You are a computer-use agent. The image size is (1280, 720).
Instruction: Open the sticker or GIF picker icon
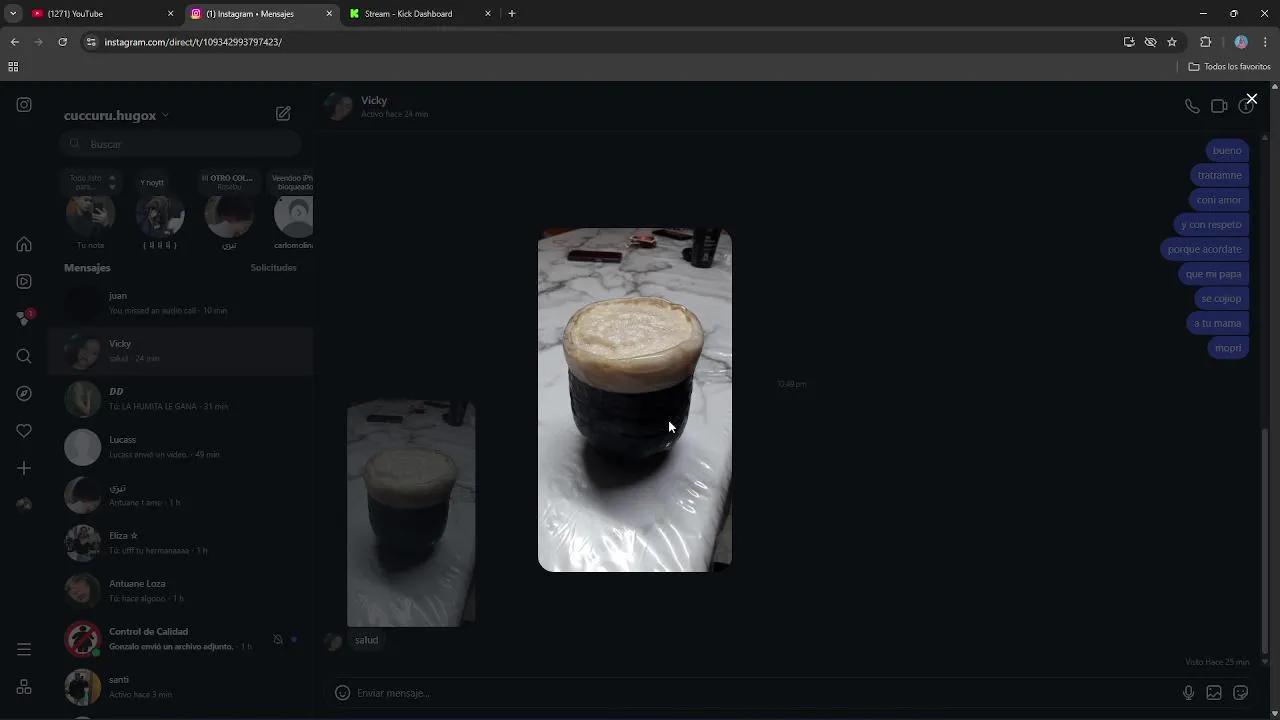click(x=1241, y=693)
